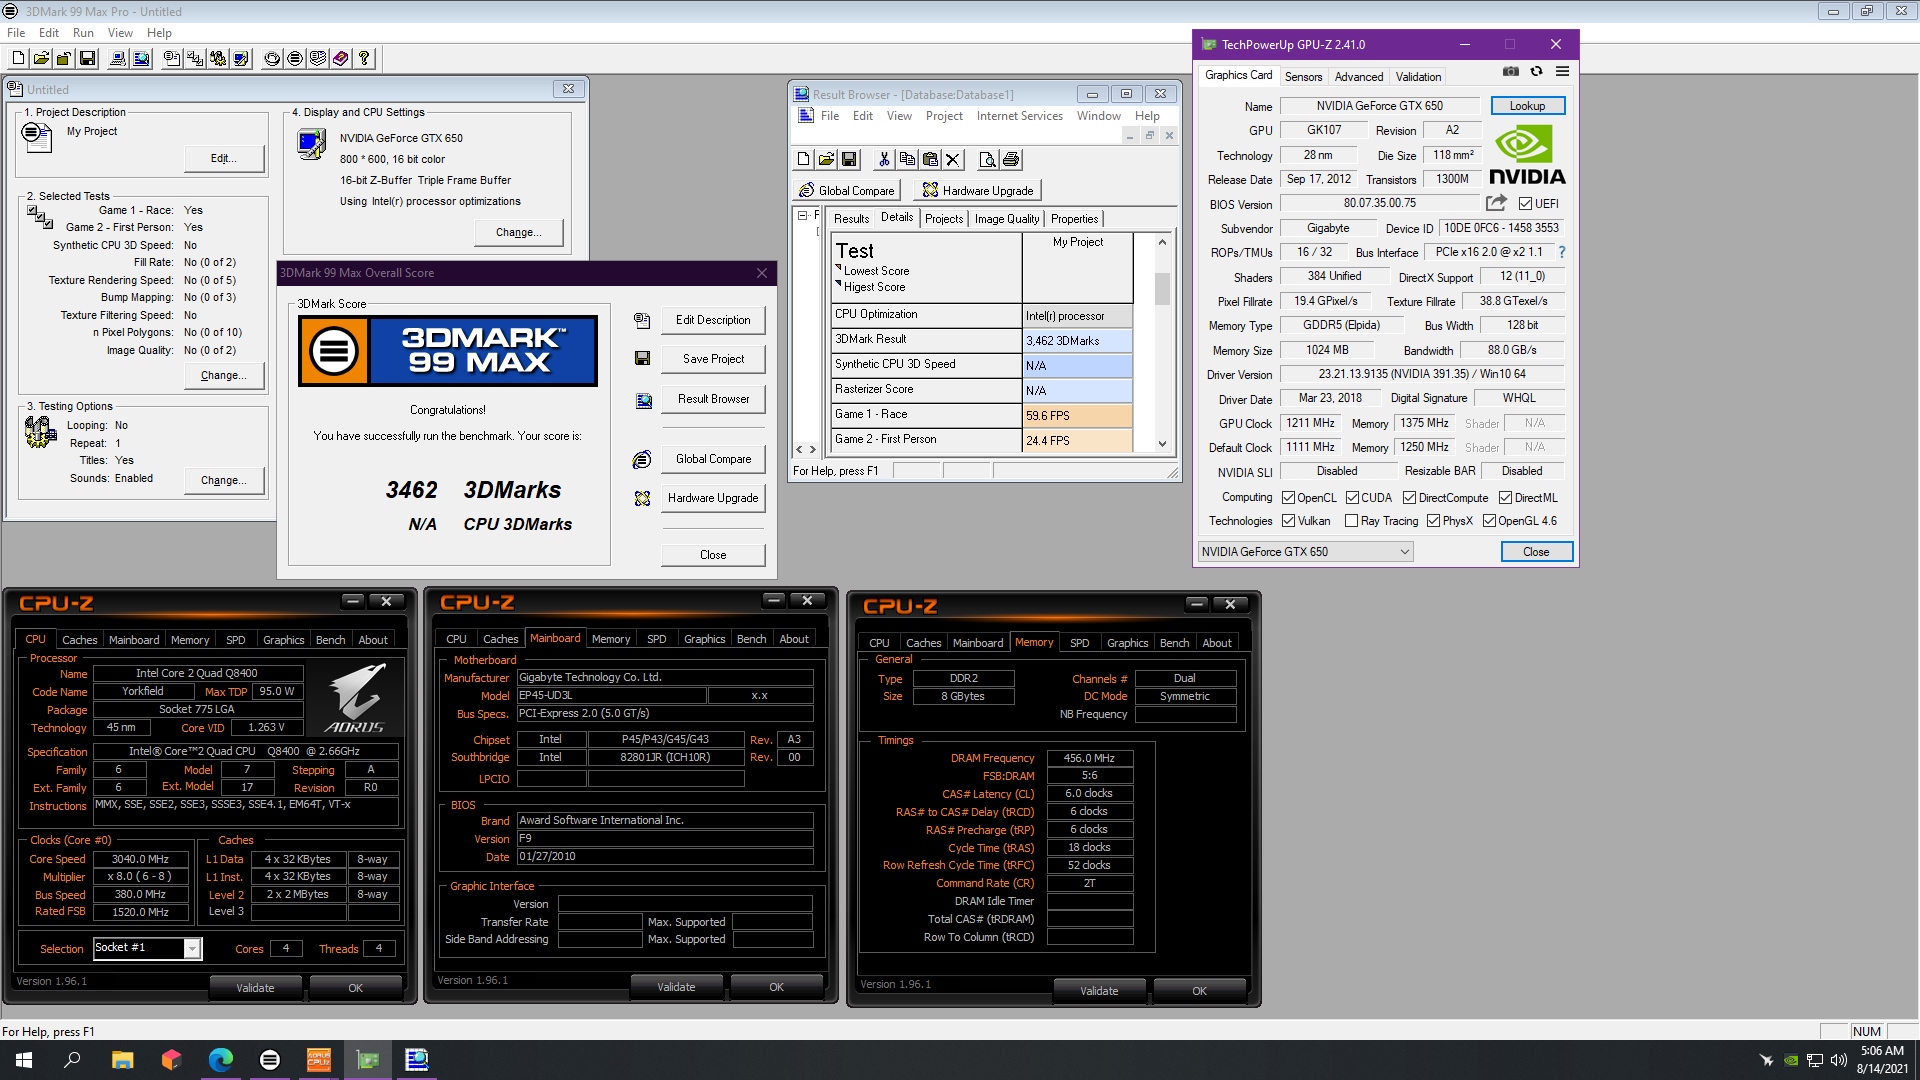
Task: Toggle the DirectML checkbox in GPU-Z
Action: (x=1505, y=498)
